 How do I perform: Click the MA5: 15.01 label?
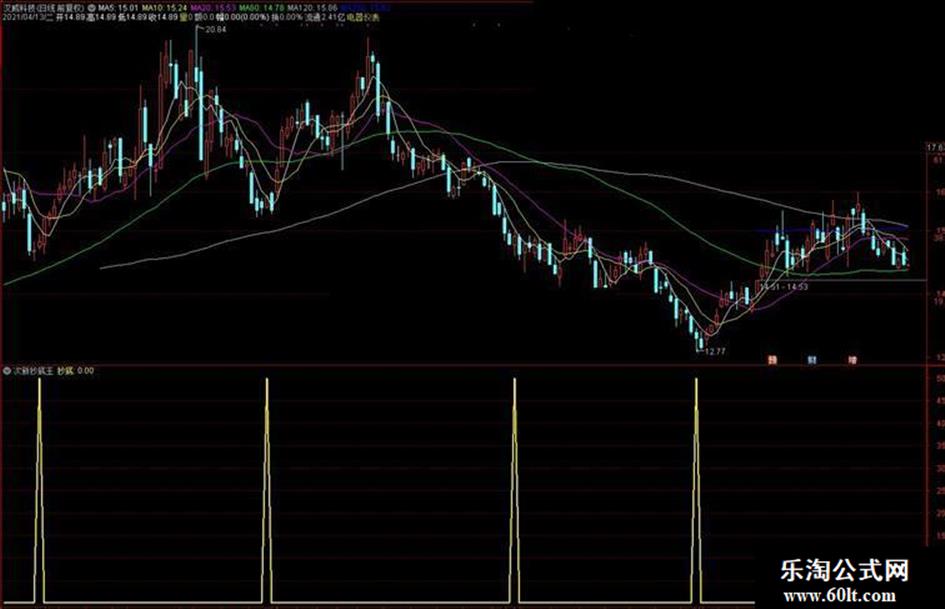(118, 8)
